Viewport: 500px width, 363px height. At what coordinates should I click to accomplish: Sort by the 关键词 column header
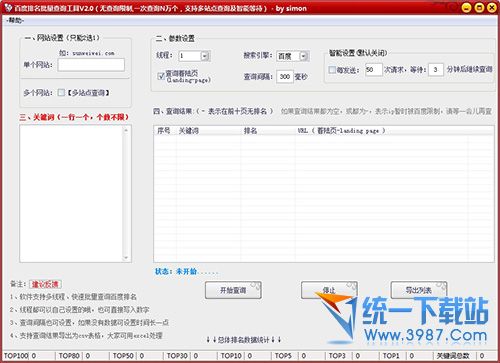point(208,131)
